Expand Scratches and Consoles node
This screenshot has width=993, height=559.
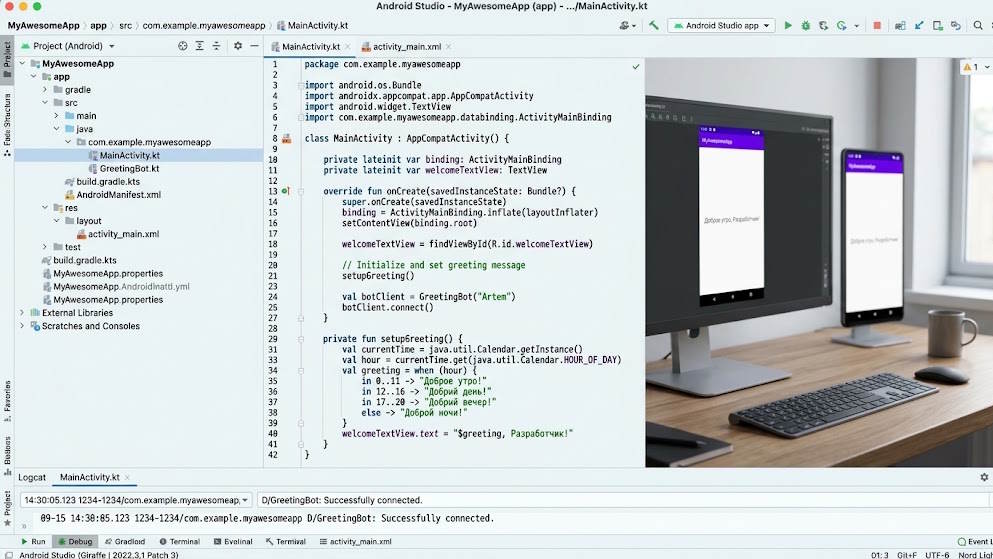22,326
